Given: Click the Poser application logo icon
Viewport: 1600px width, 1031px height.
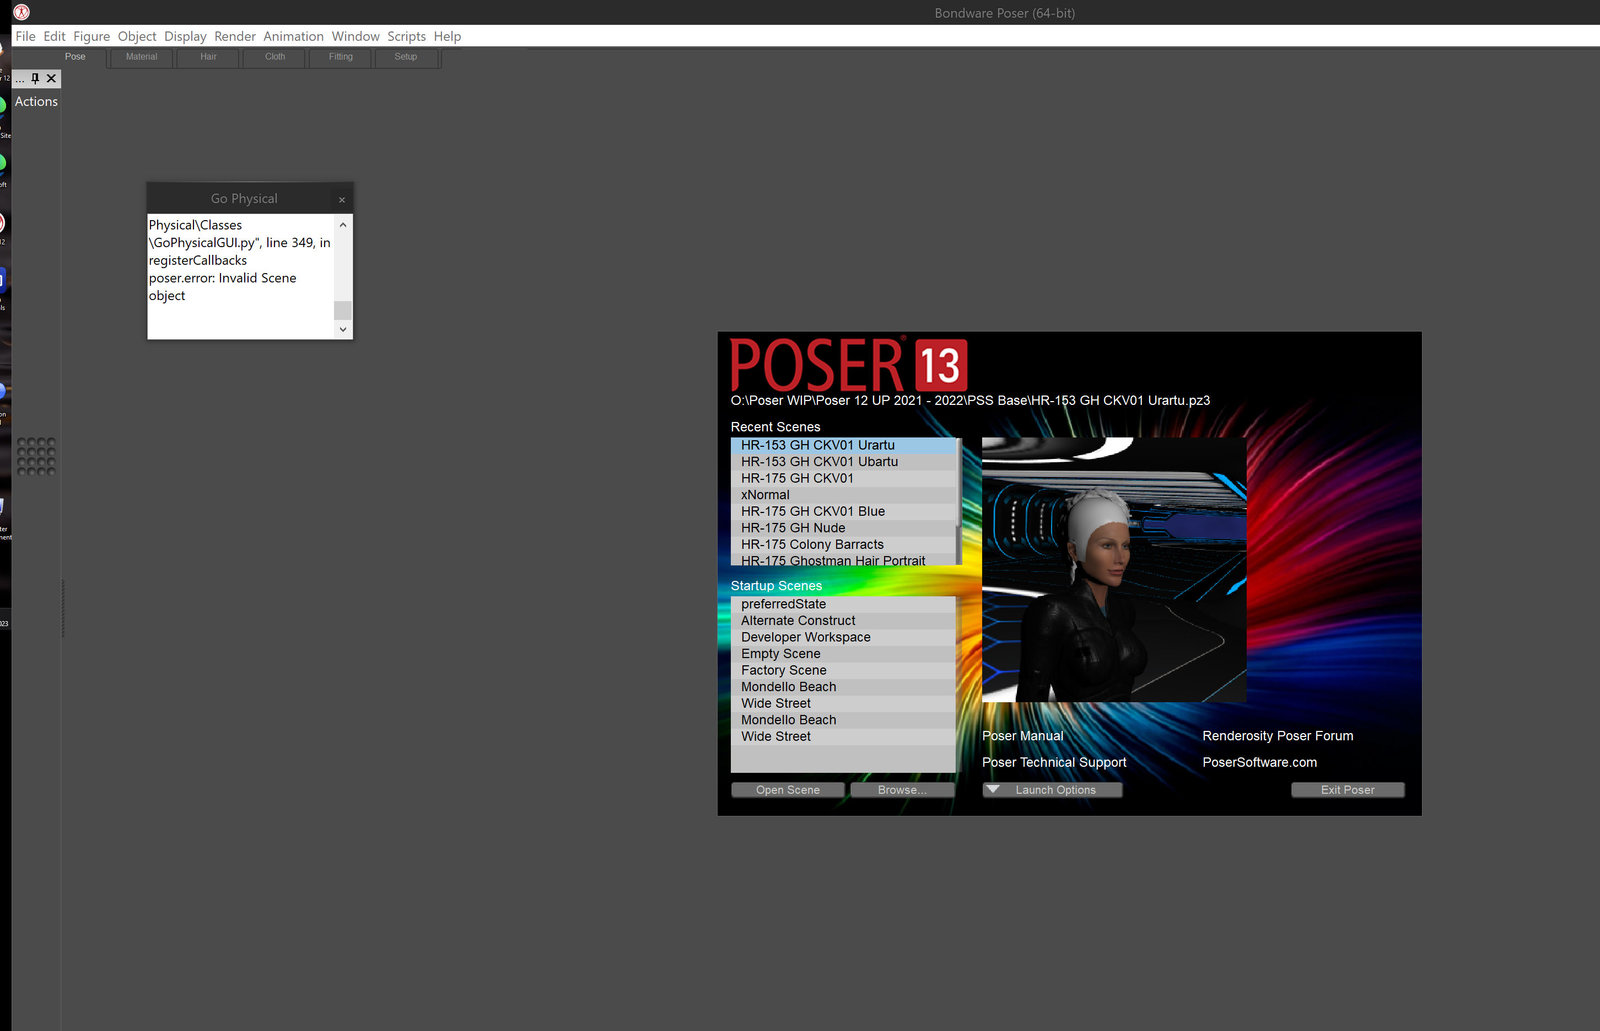Looking at the screenshot, I should click(x=21, y=12).
